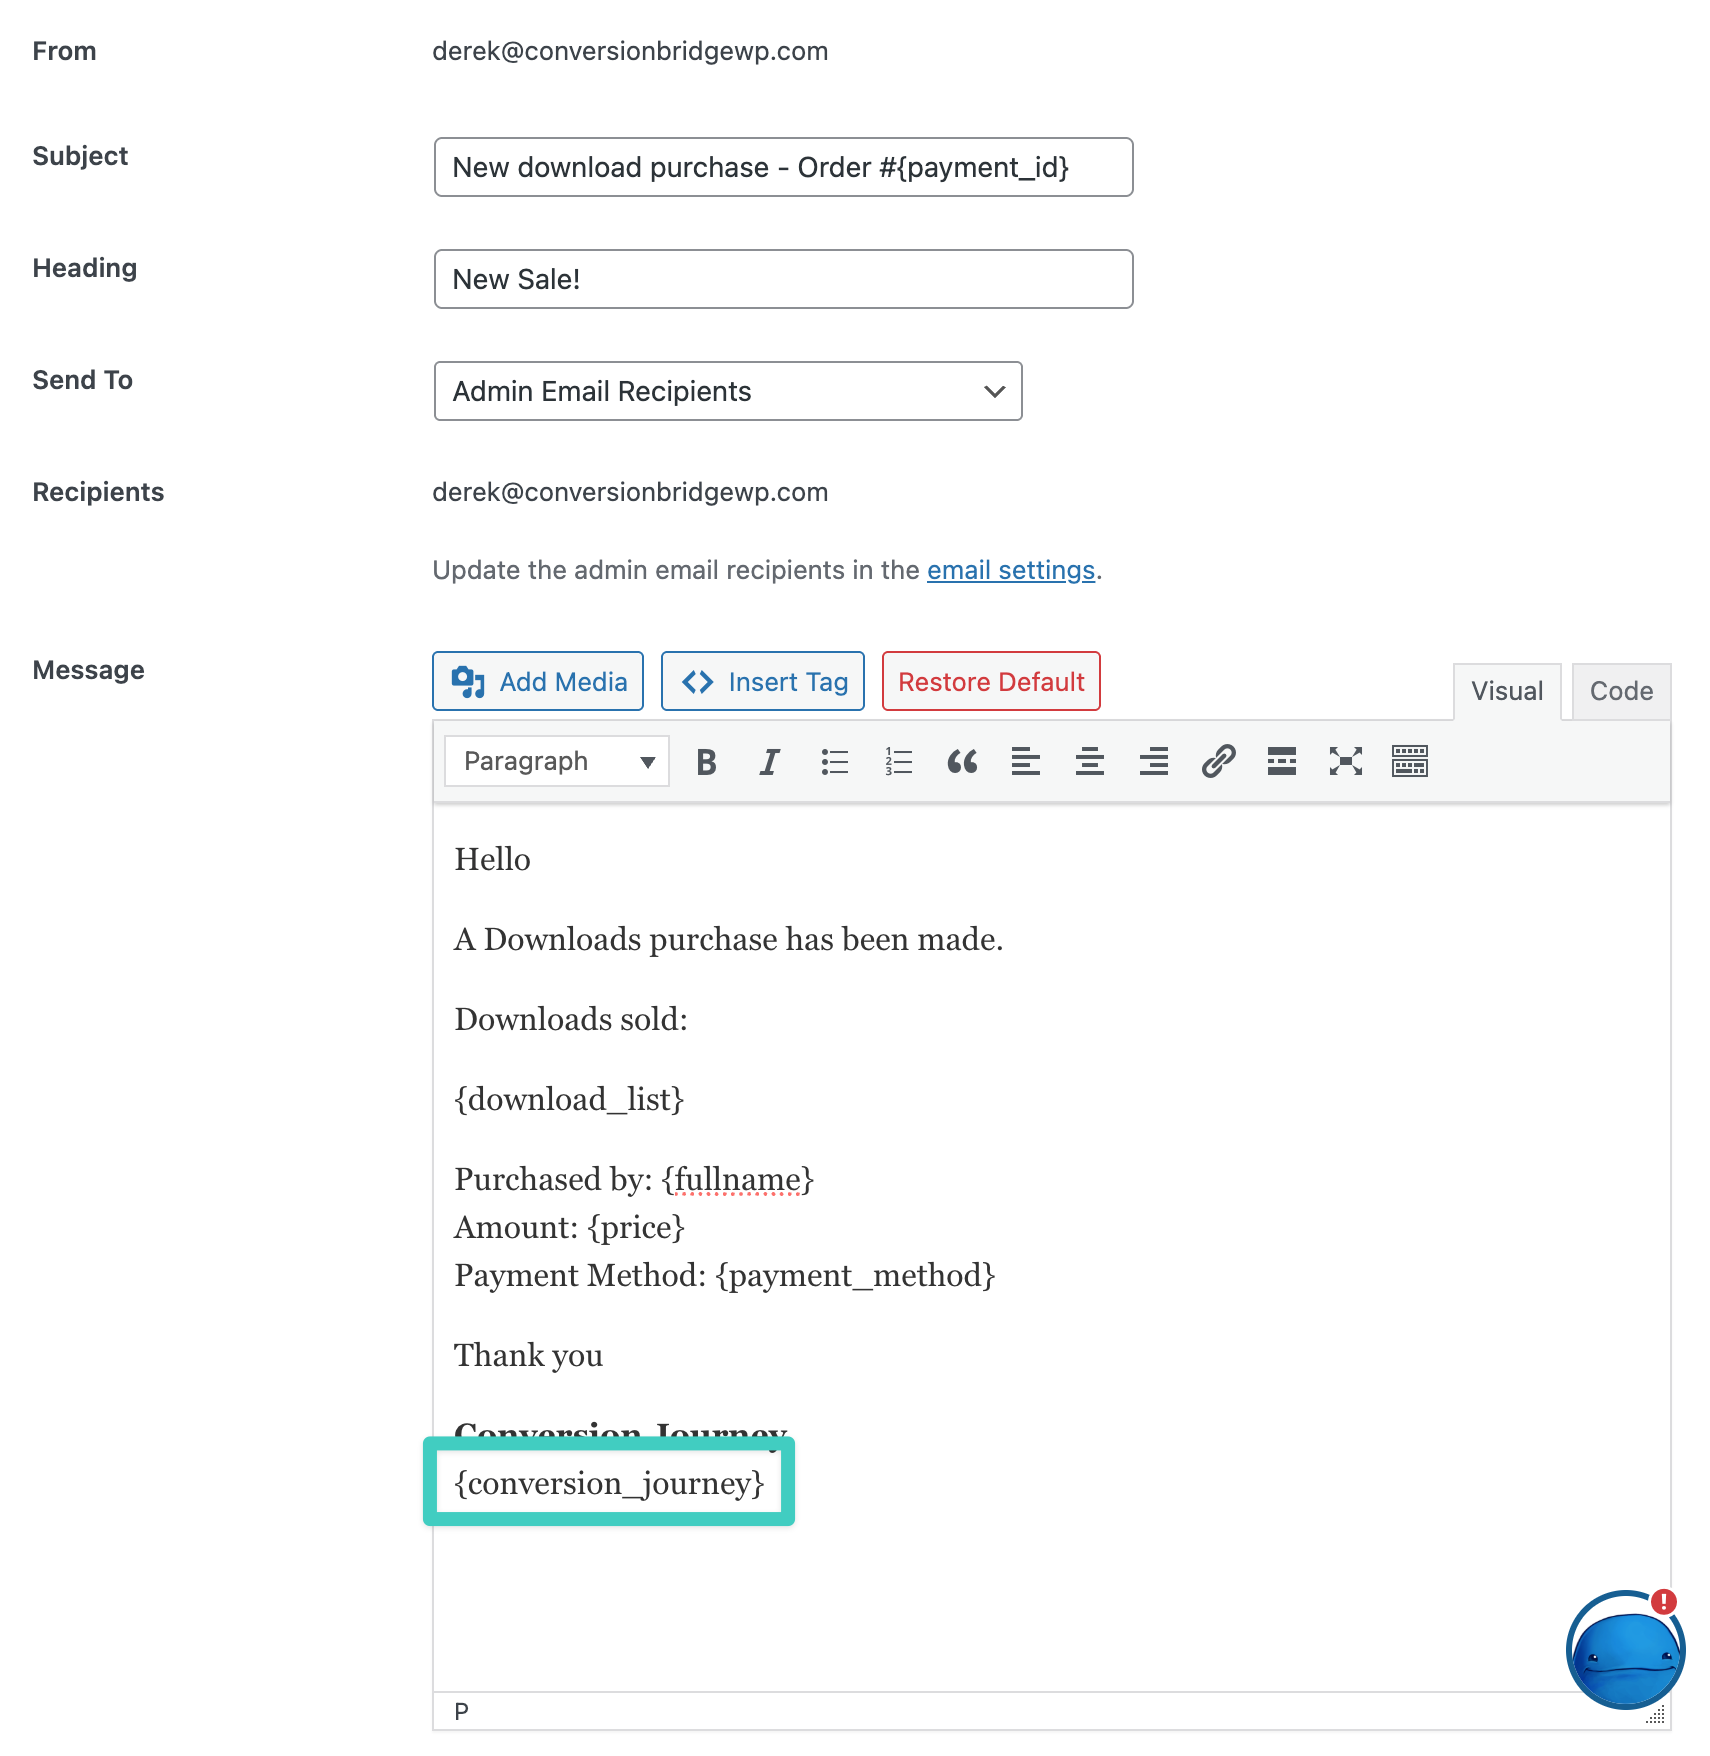The height and width of the screenshot is (1756, 1710).
Task: Open the email settings link
Action: (1010, 569)
